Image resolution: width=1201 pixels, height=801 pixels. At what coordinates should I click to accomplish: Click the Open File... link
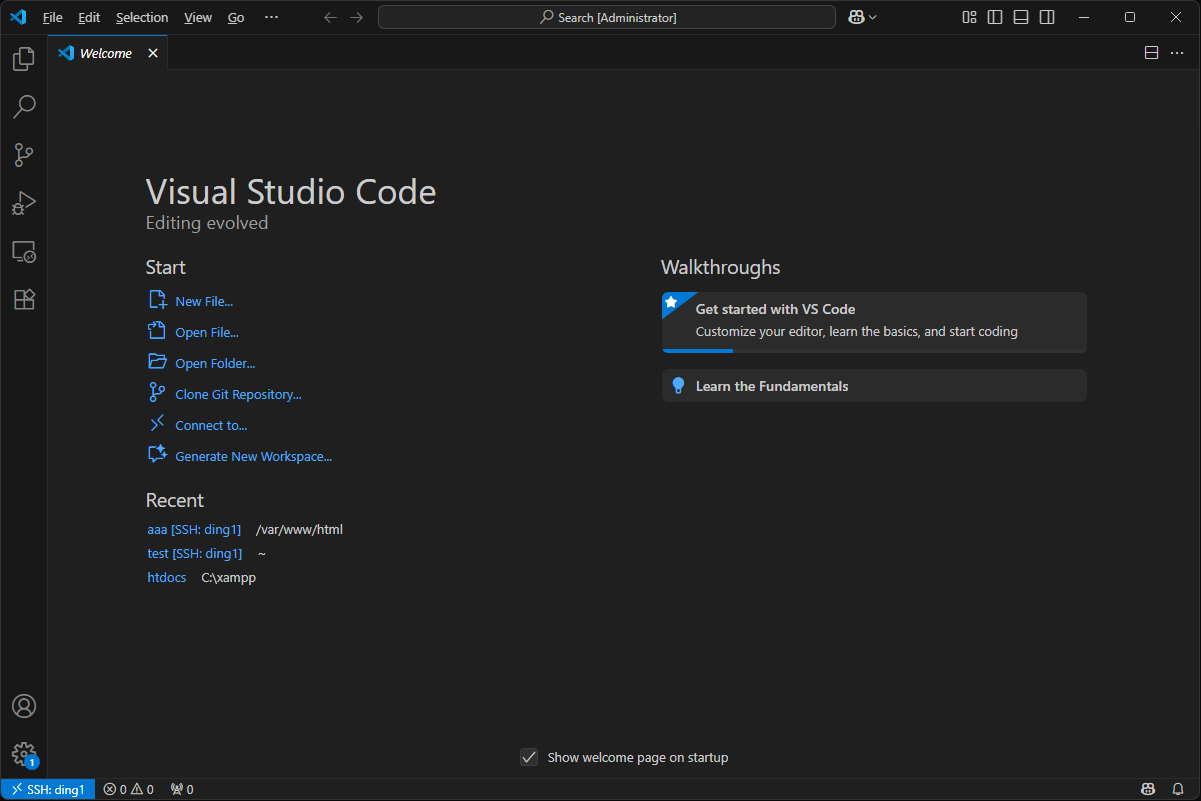coord(207,332)
